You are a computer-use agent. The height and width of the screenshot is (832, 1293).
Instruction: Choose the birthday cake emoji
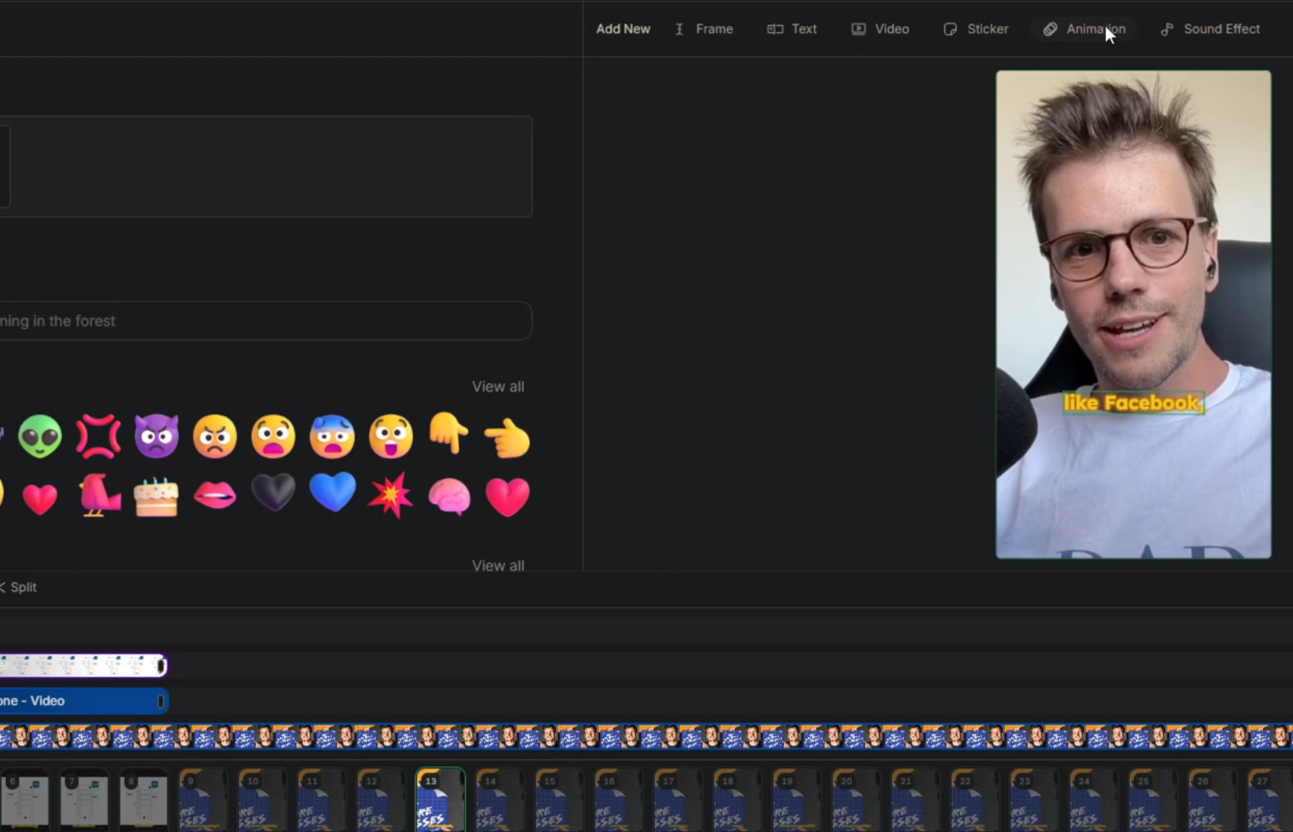[x=156, y=496]
